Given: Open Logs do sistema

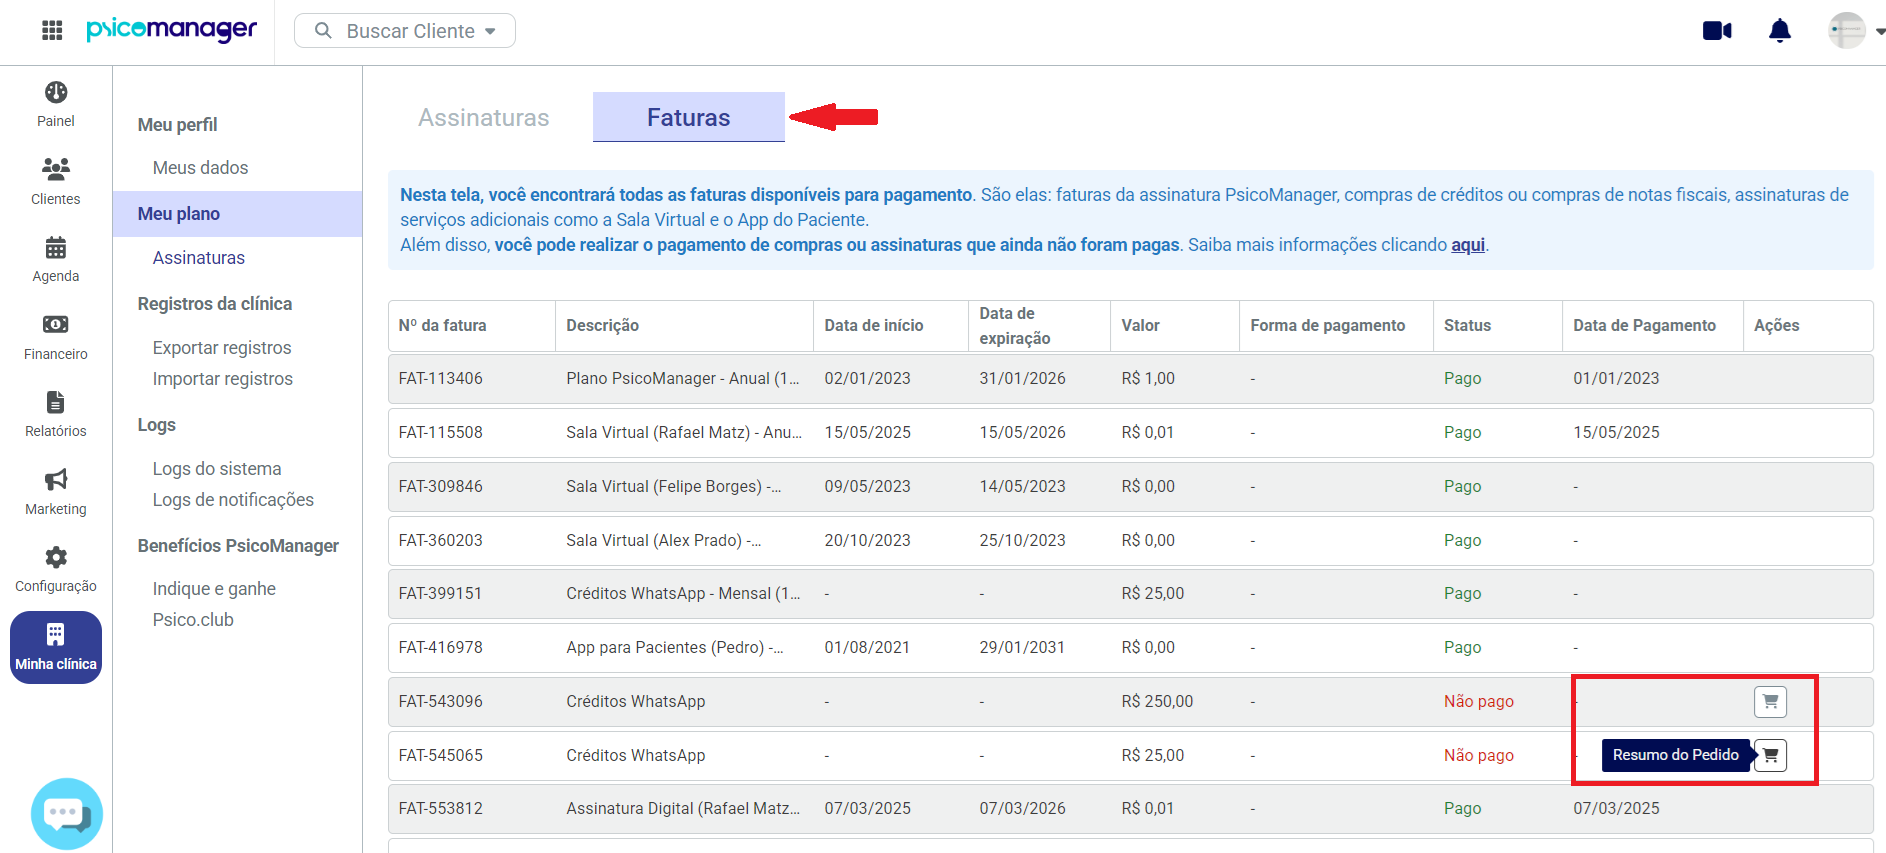Looking at the screenshot, I should coord(217,469).
